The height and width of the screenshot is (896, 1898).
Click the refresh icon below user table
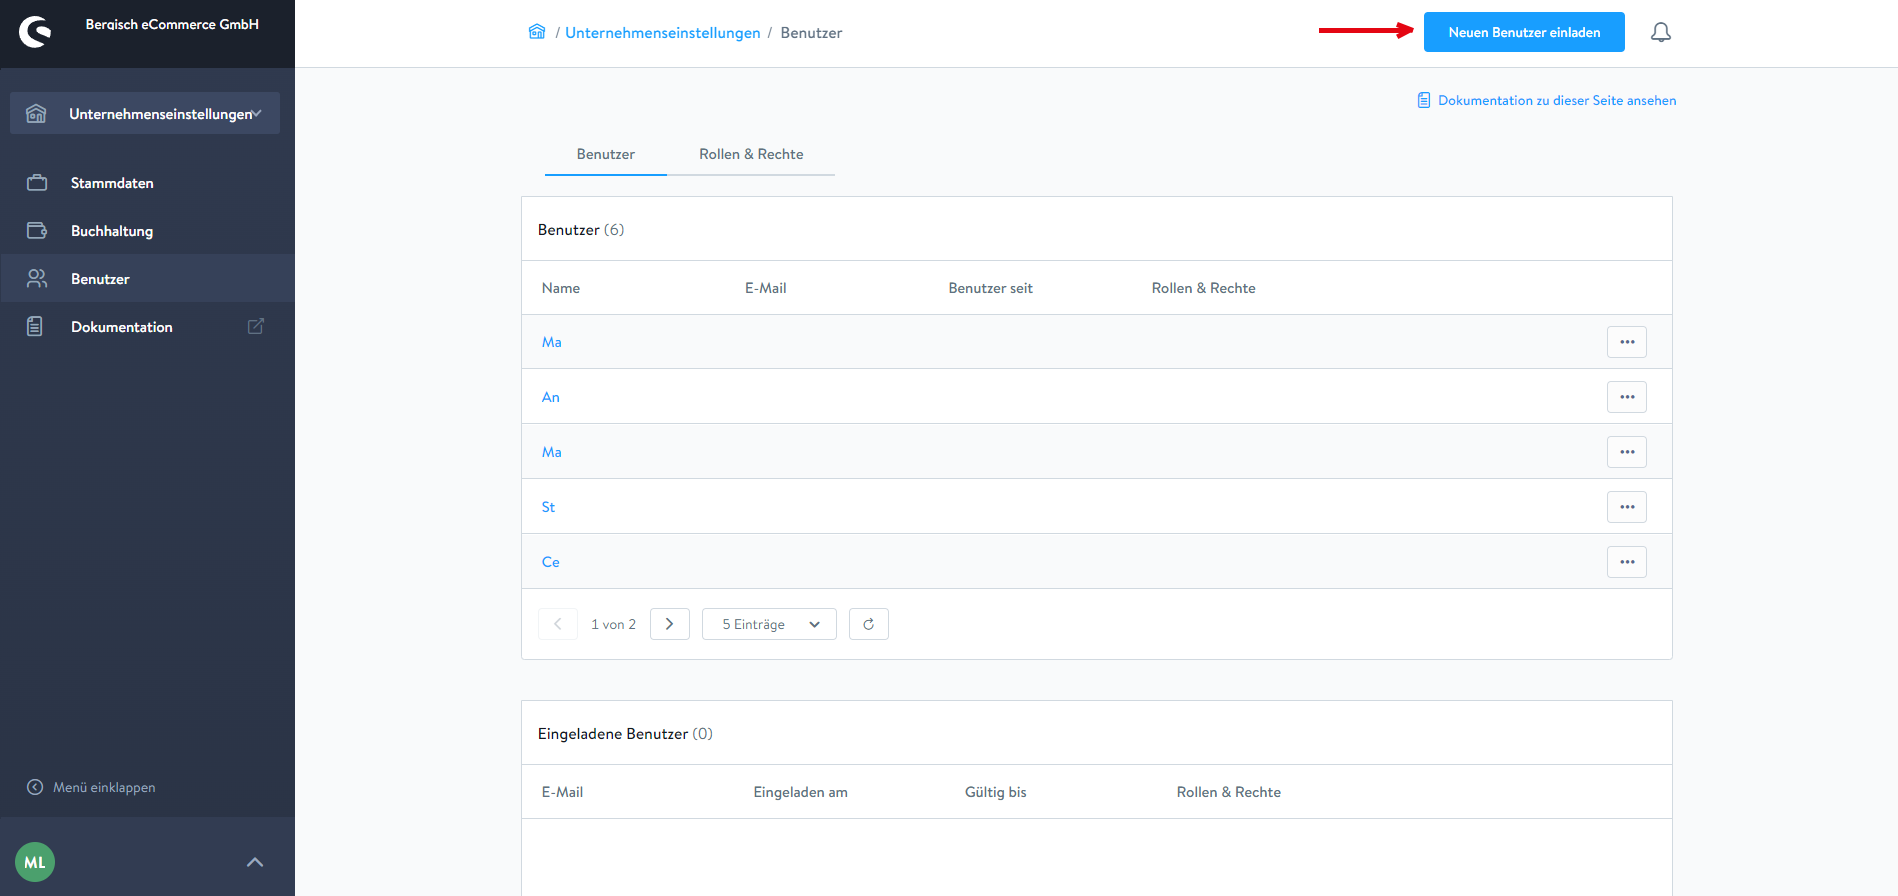tap(868, 624)
